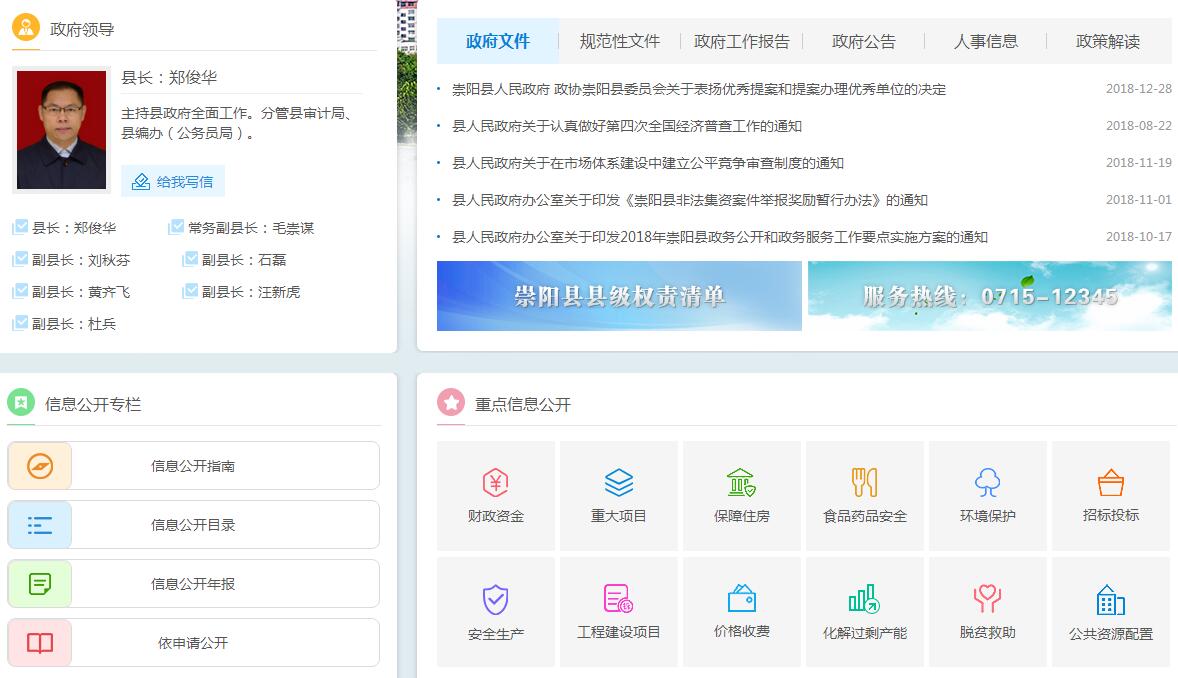
Task: Open notice on 第四次全国经济普查工作
Action: click(x=627, y=126)
